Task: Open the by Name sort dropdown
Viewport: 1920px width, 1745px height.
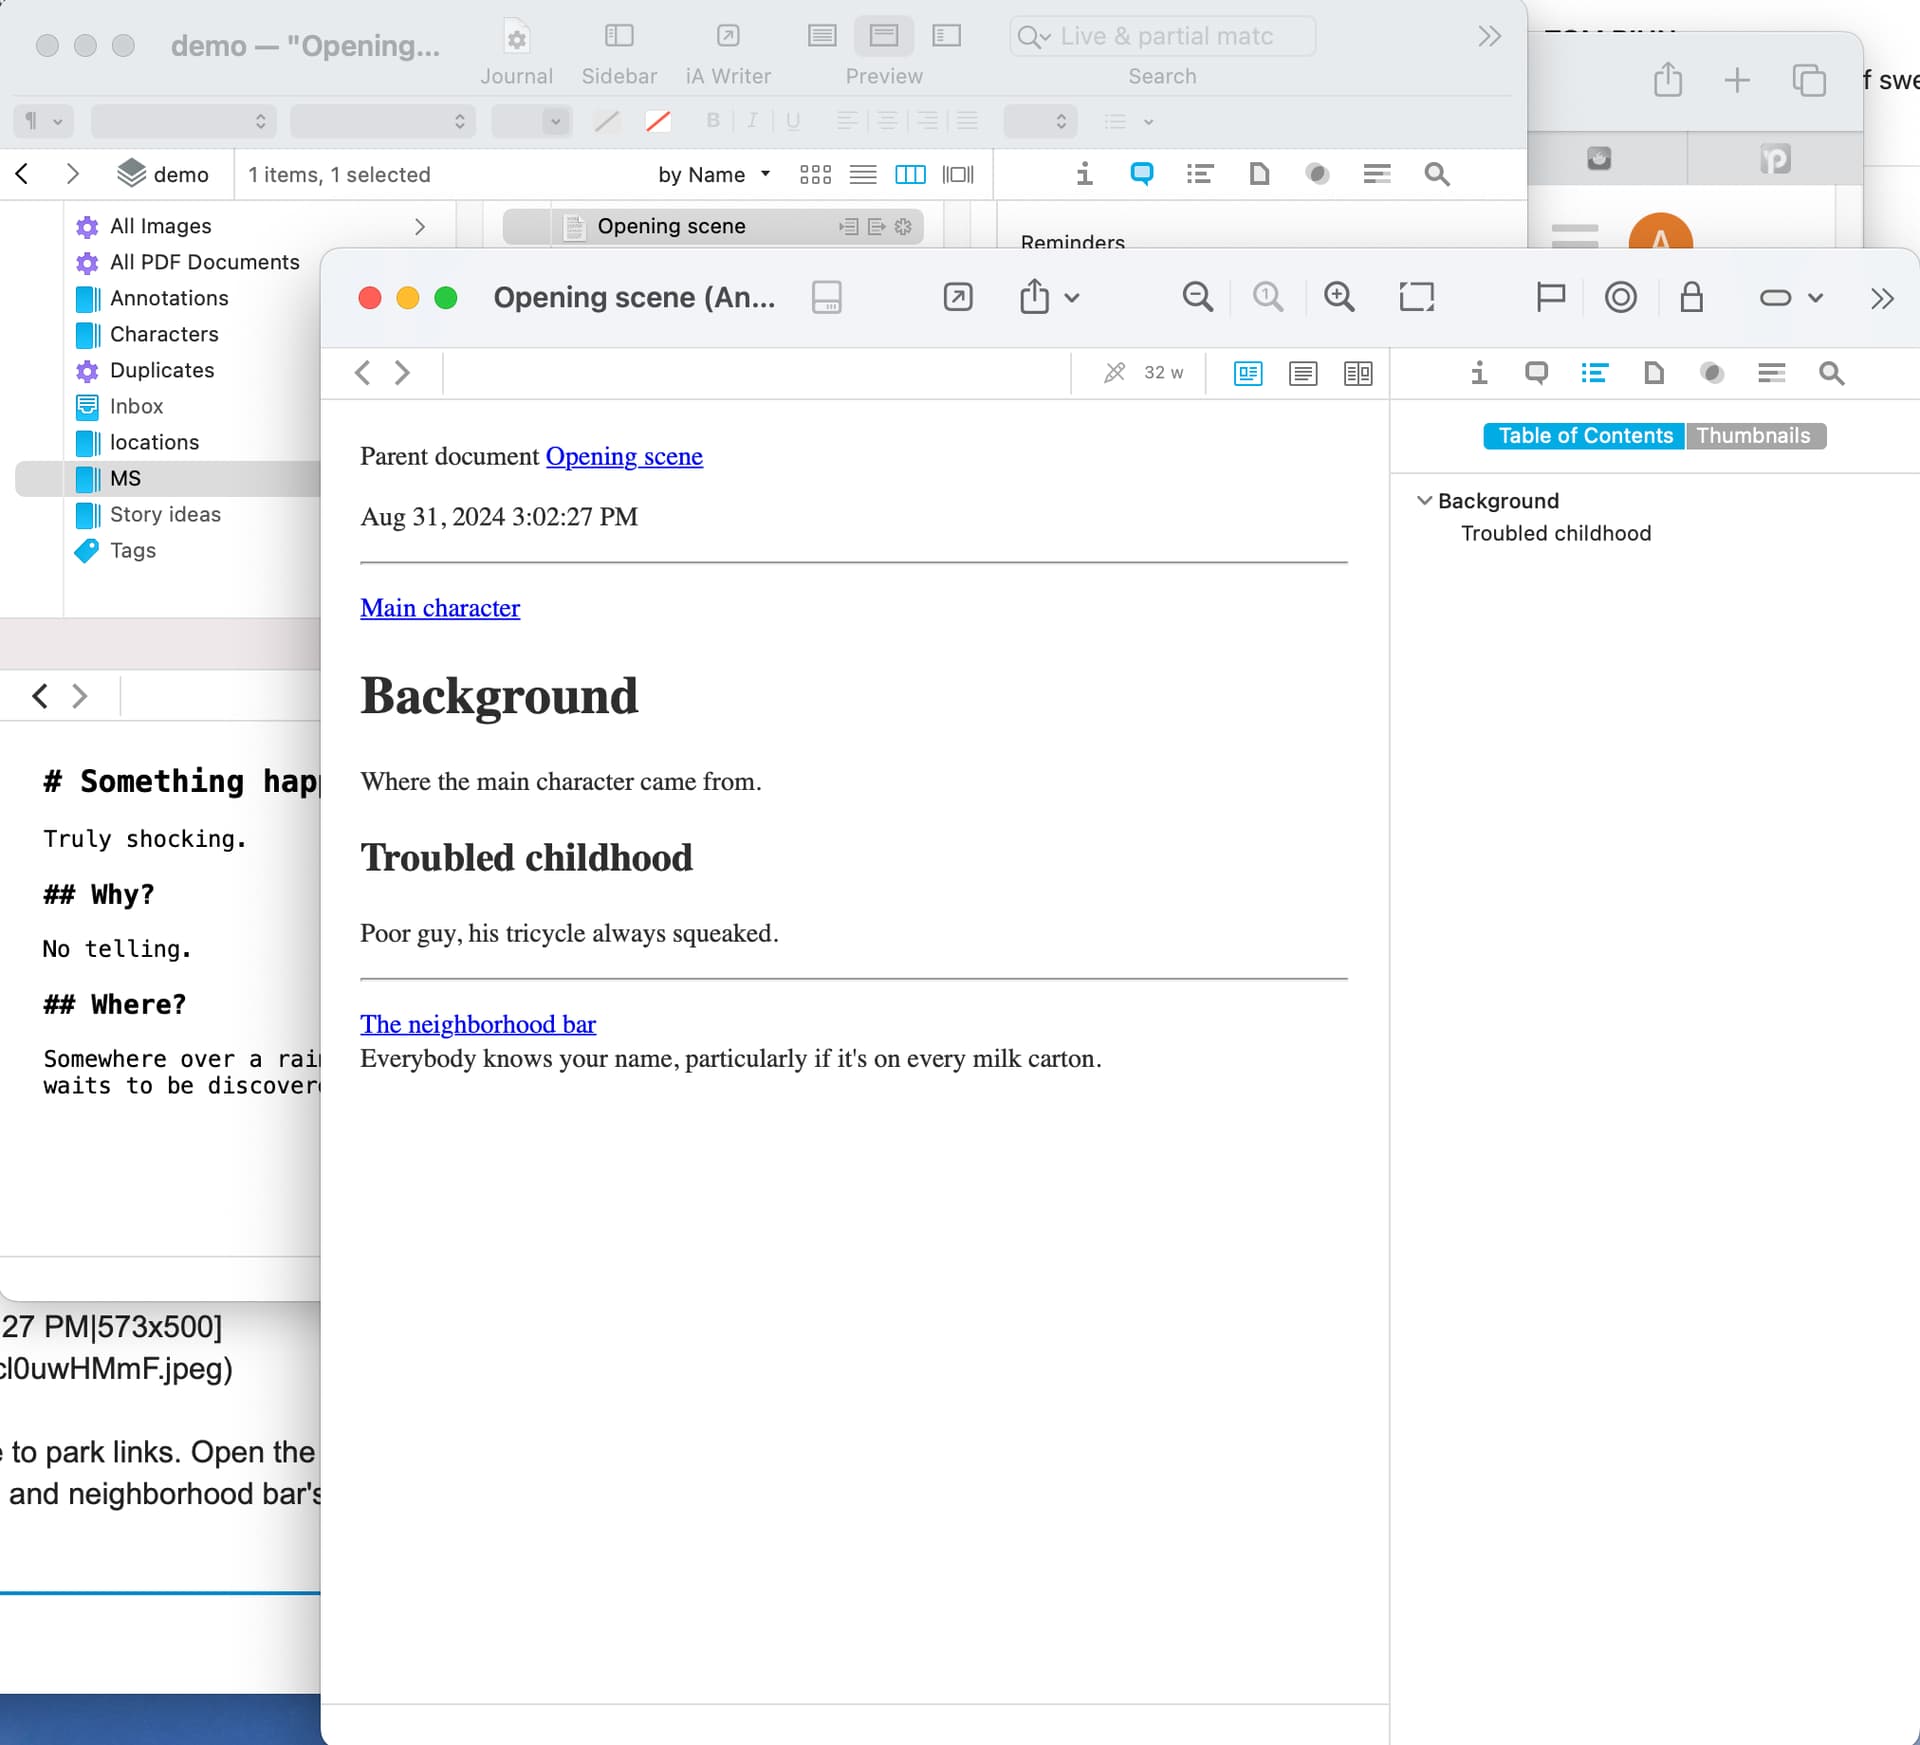Action: point(714,174)
